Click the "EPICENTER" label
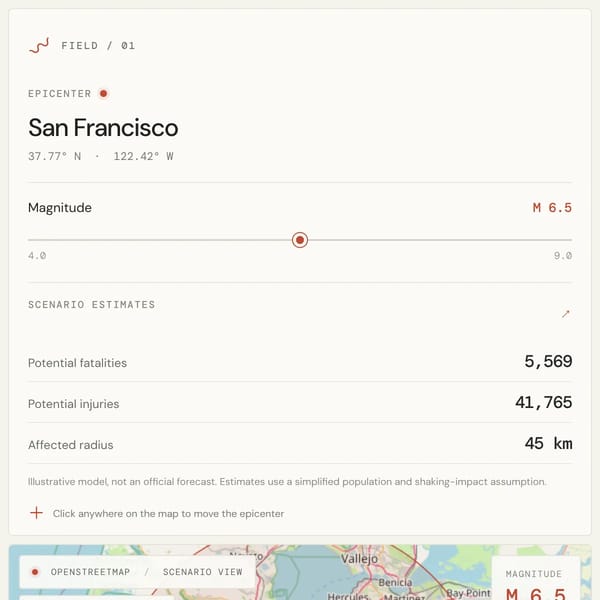The width and height of the screenshot is (600, 600). coord(60,94)
